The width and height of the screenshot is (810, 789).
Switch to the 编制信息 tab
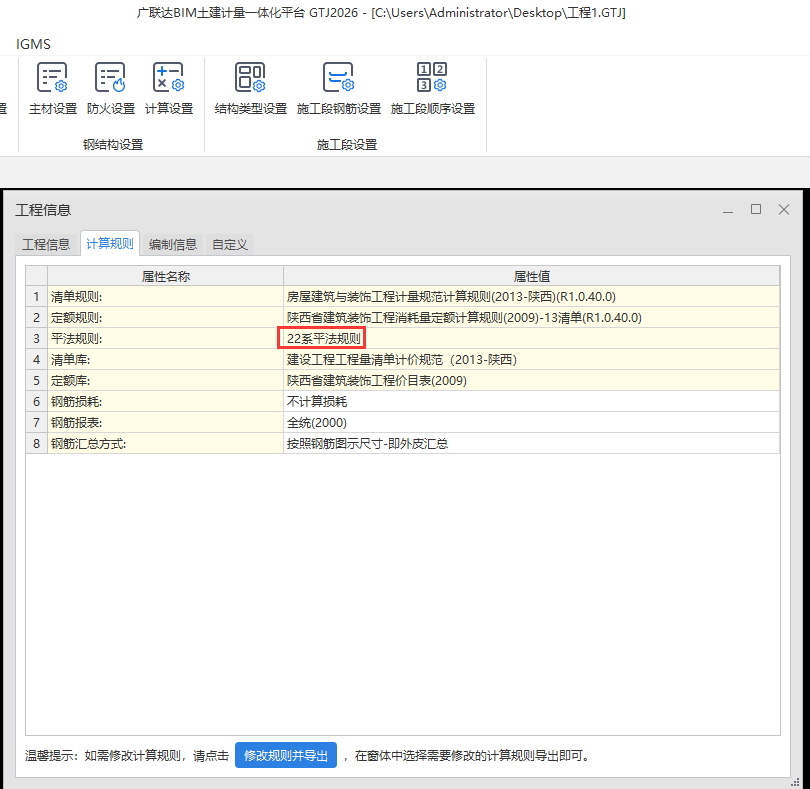(x=173, y=244)
